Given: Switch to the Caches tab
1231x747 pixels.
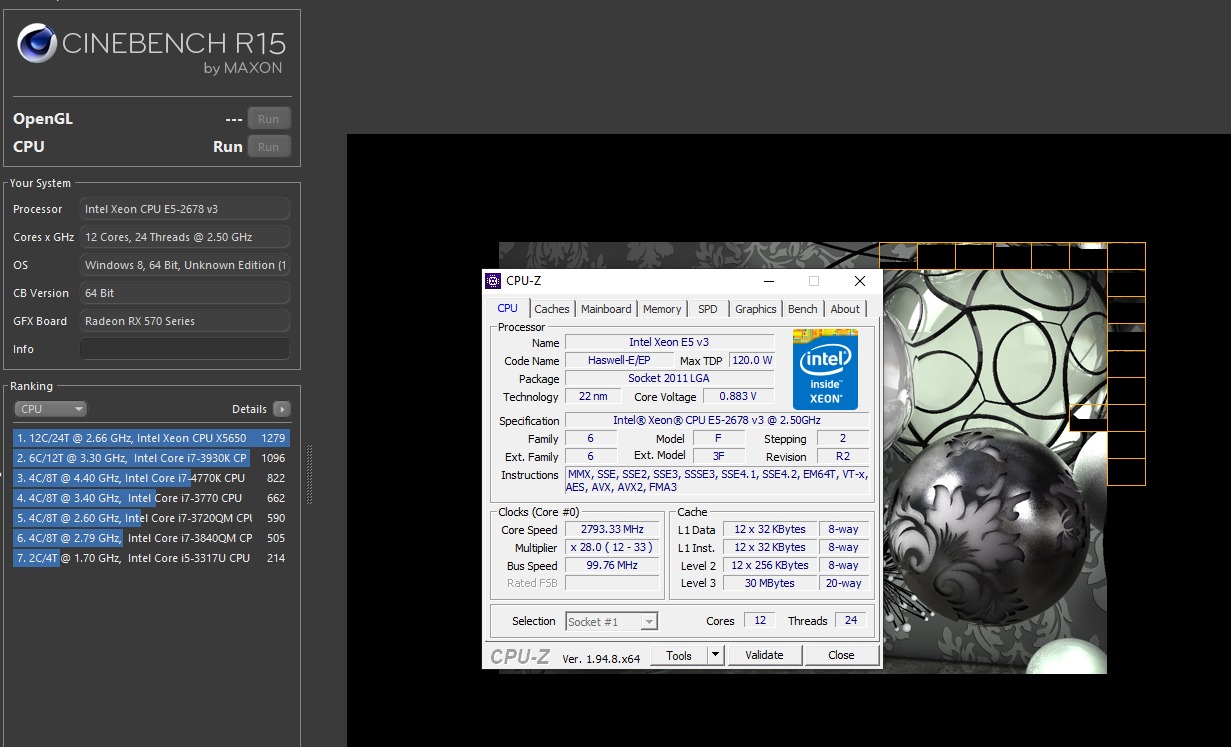Looking at the screenshot, I should tap(551, 309).
